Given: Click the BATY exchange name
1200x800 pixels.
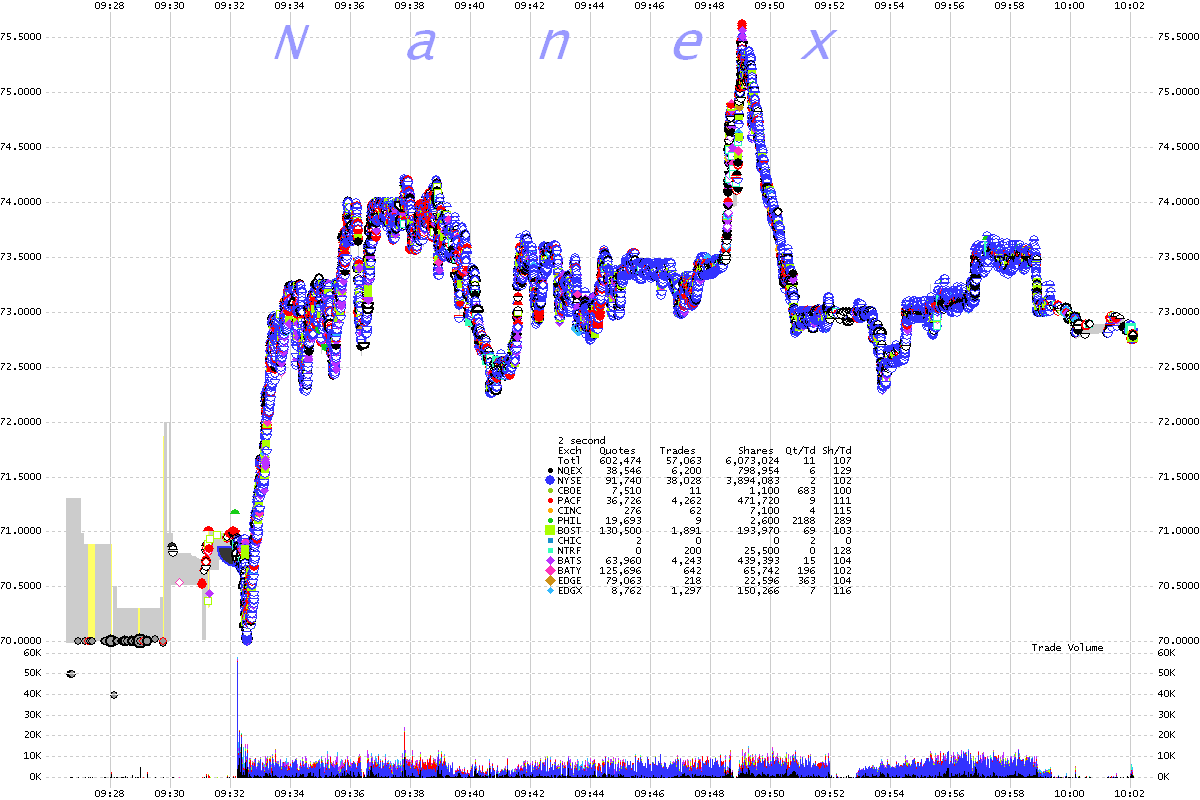Looking at the screenshot, I should [569, 571].
